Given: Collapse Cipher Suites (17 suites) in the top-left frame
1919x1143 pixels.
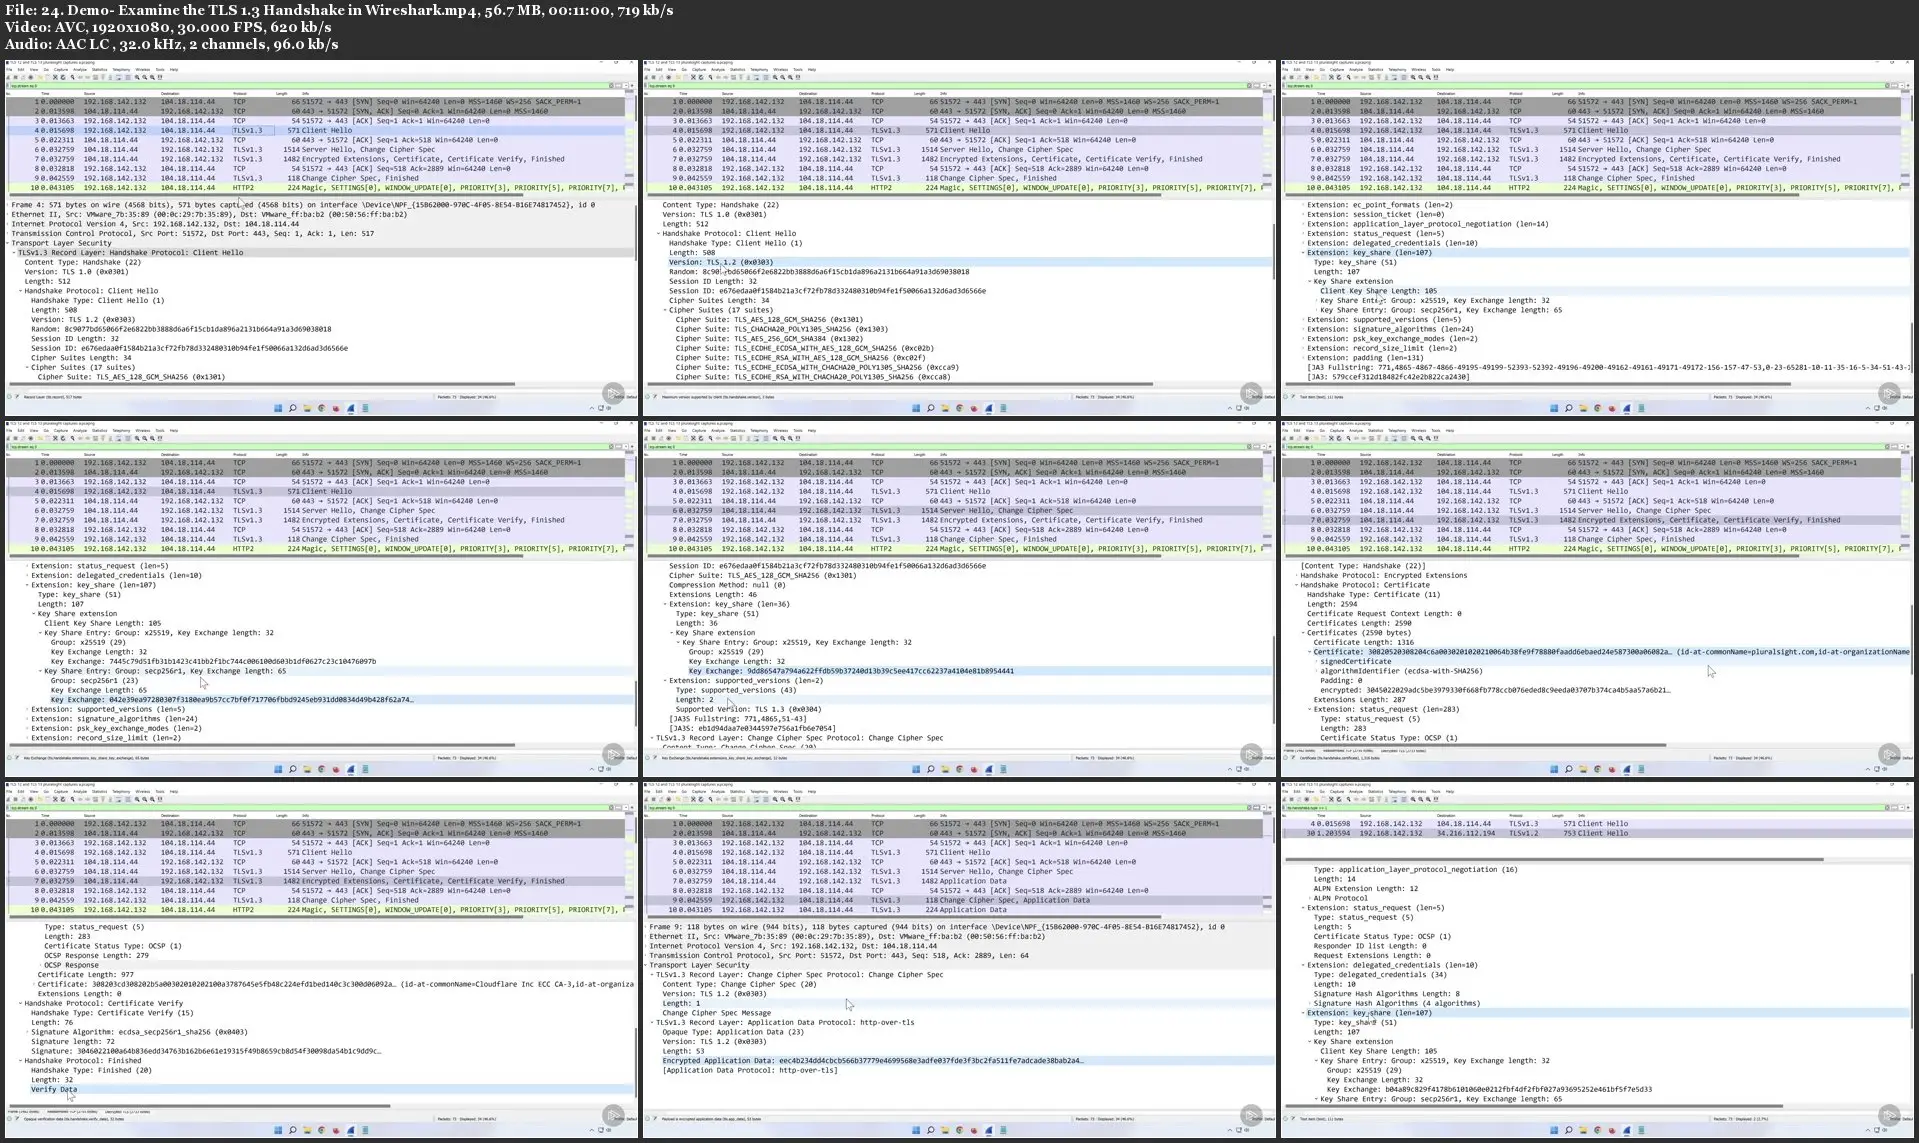Looking at the screenshot, I should pos(27,368).
